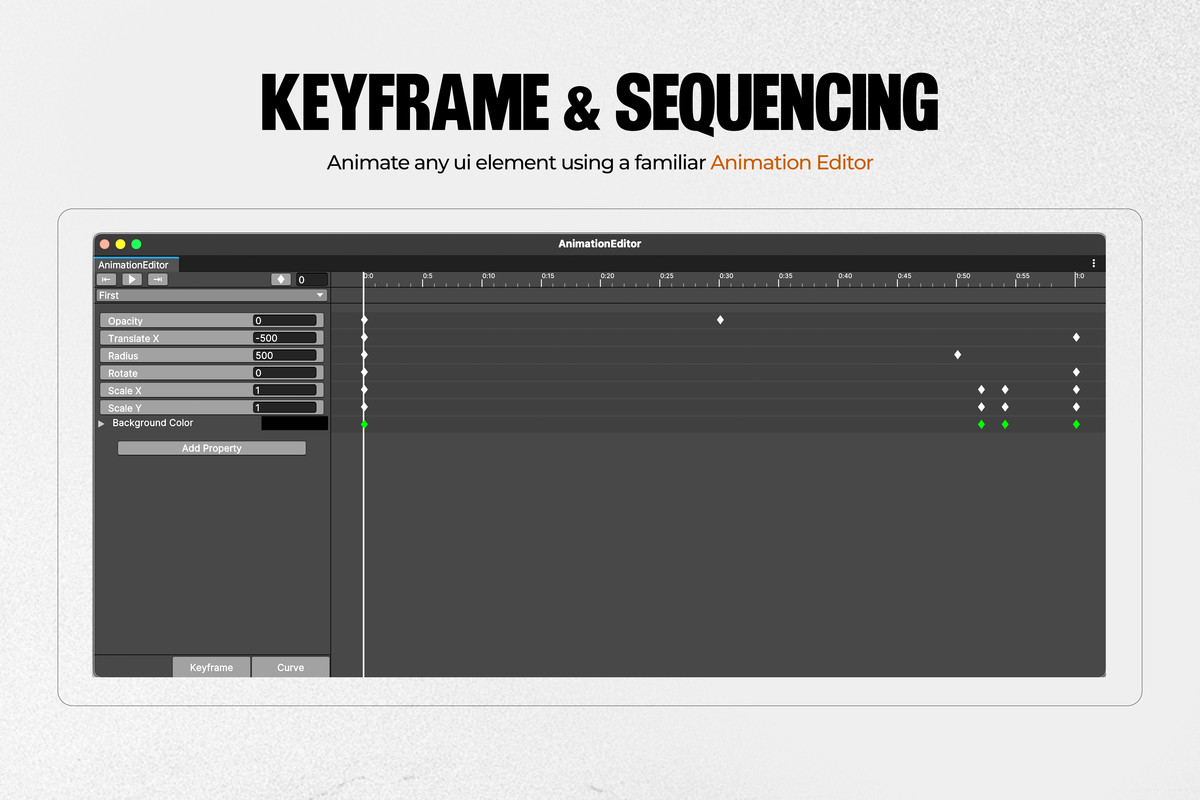Switch to the Keyframe tab

tap(211, 667)
